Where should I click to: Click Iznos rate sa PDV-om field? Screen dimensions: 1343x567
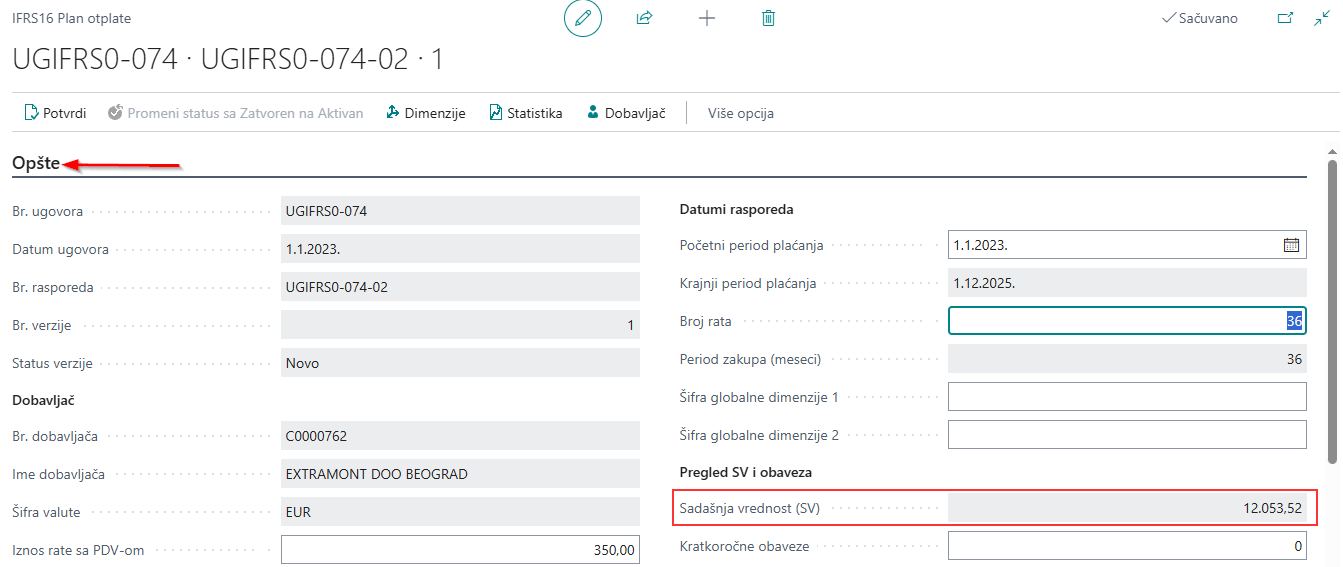pos(460,550)
